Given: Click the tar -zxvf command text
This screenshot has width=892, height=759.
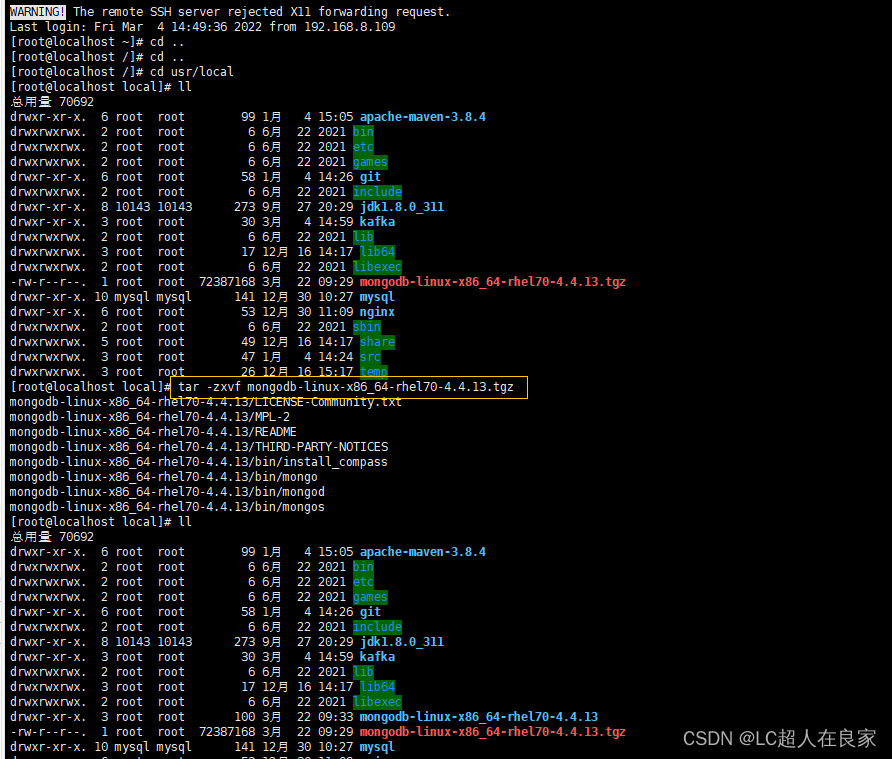Looking at the screenshot, I should click(346, 387).
